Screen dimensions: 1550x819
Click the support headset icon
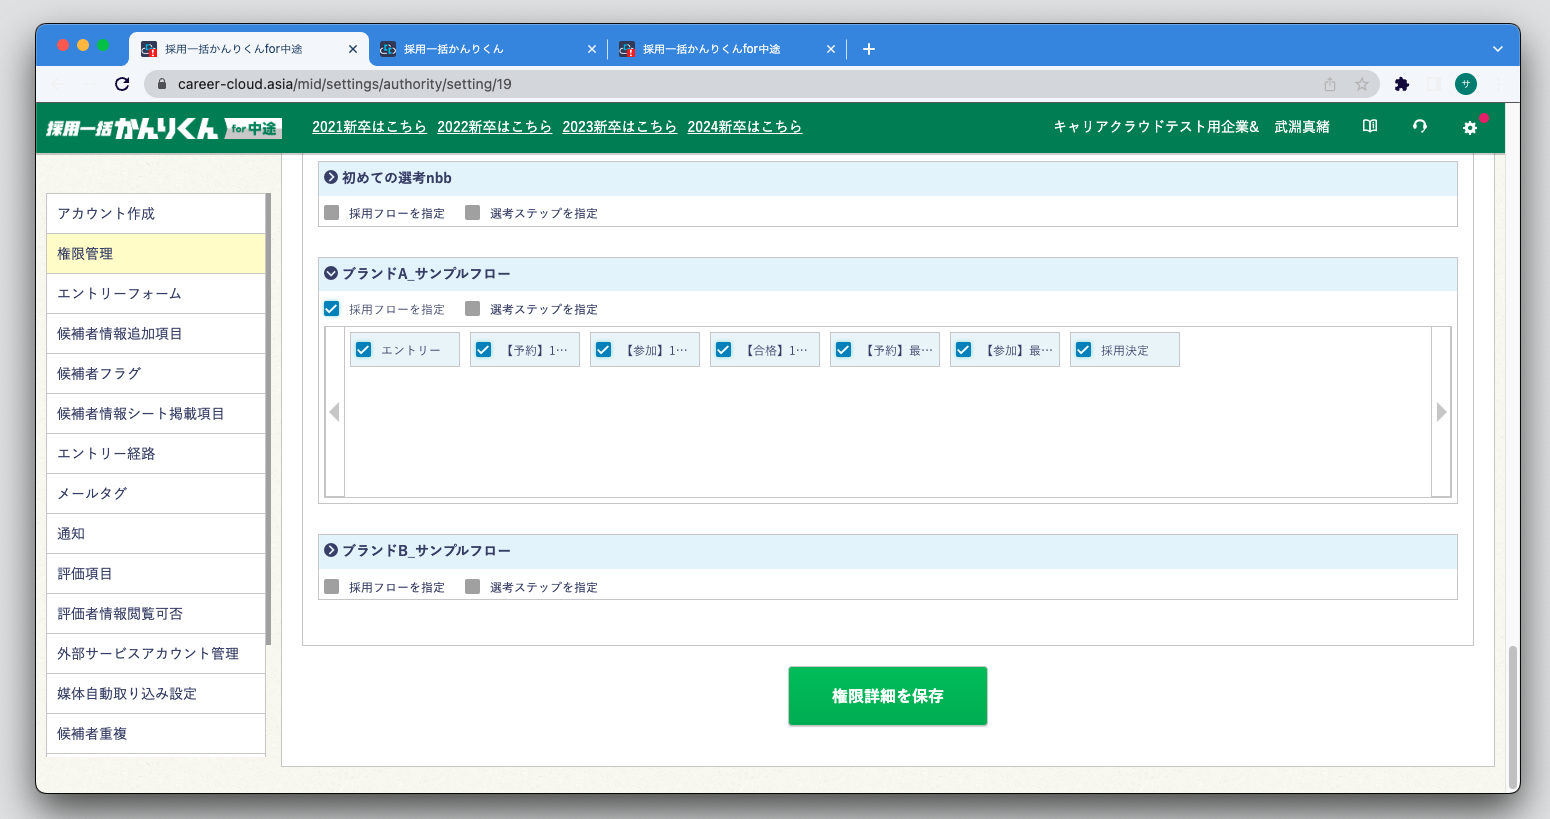pos(1419,127)
